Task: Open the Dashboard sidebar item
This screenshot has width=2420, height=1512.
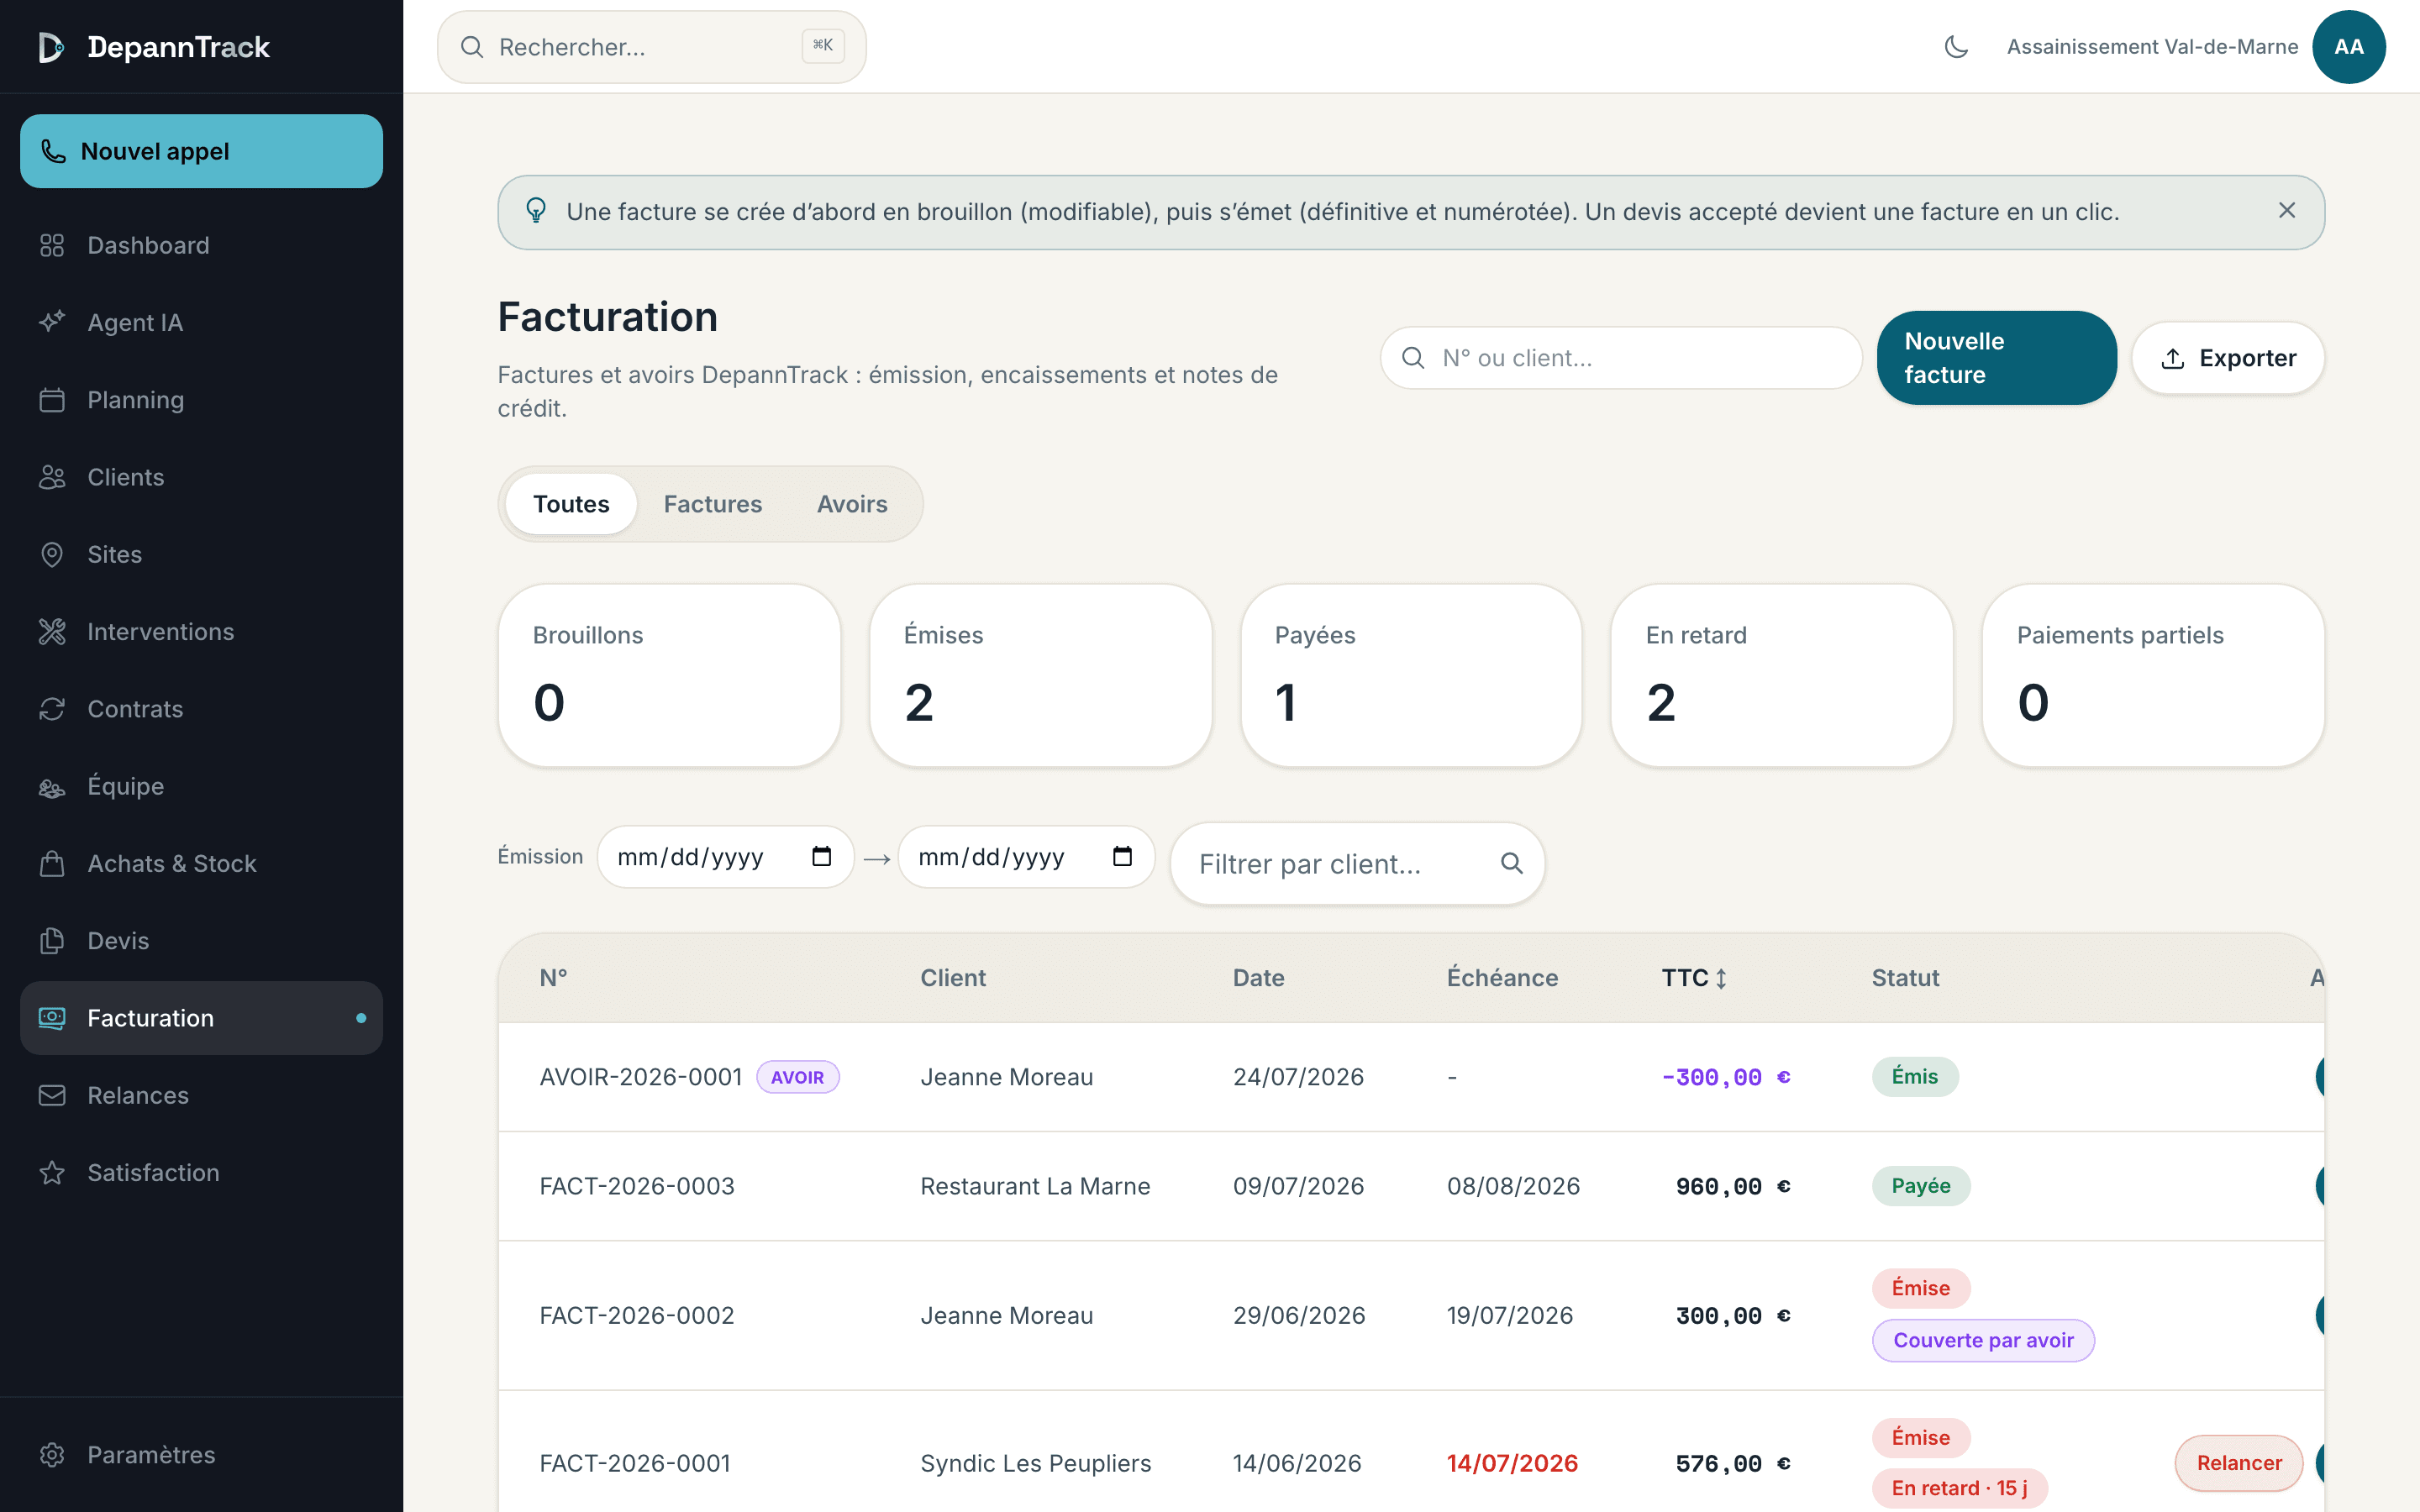Action: click(x=201, y=245)
